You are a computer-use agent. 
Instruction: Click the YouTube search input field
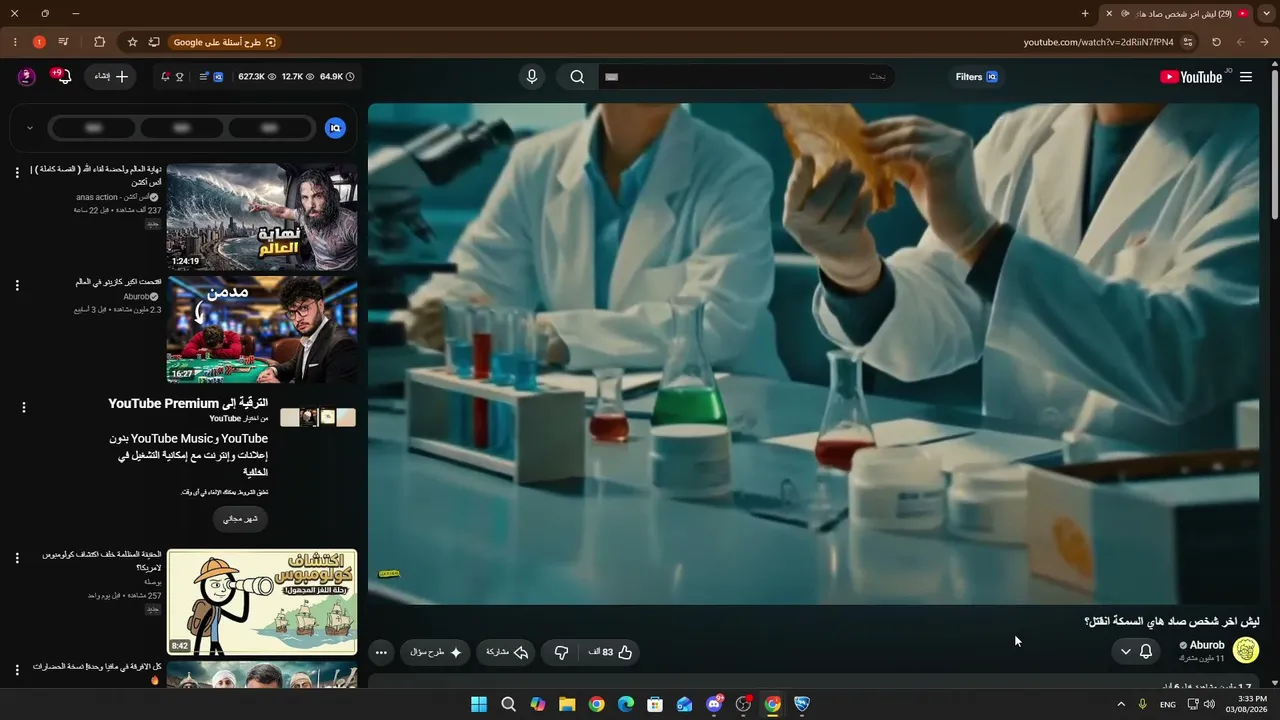coord(745,77)
